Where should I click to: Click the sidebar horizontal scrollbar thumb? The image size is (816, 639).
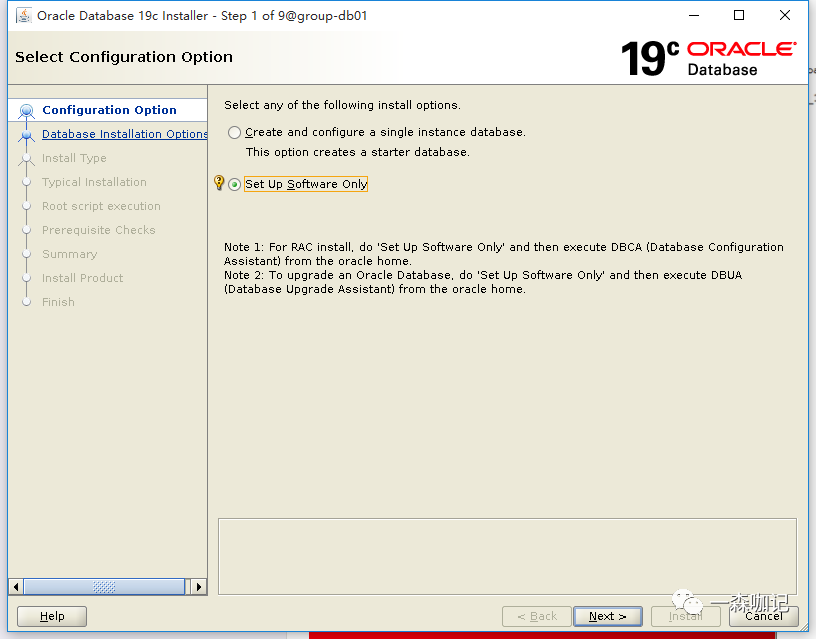[104, 587]
